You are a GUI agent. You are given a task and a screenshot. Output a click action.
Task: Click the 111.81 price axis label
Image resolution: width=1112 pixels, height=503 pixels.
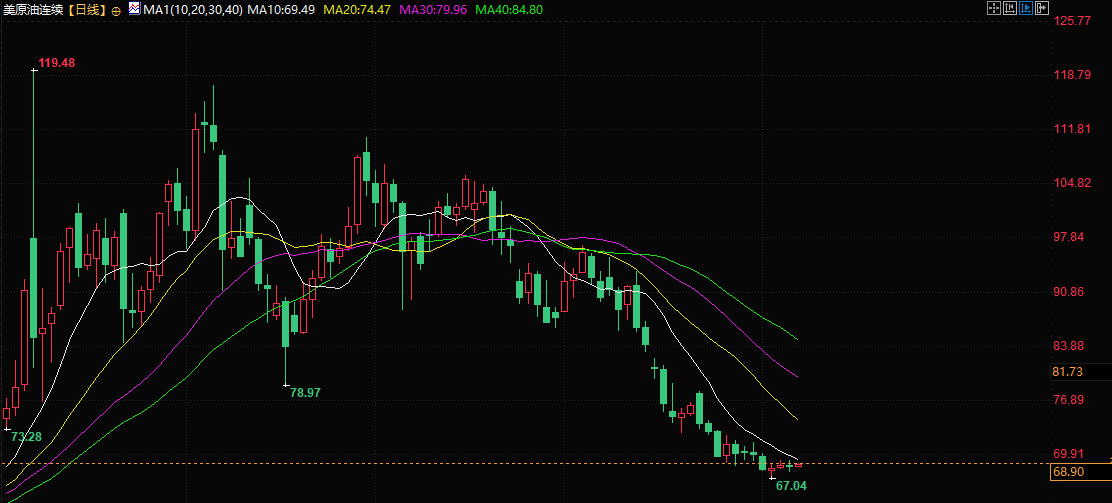tap(1073, 128)
